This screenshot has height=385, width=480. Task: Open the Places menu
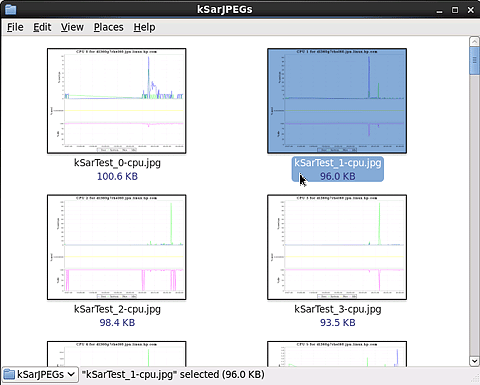(x=108, y=27)
